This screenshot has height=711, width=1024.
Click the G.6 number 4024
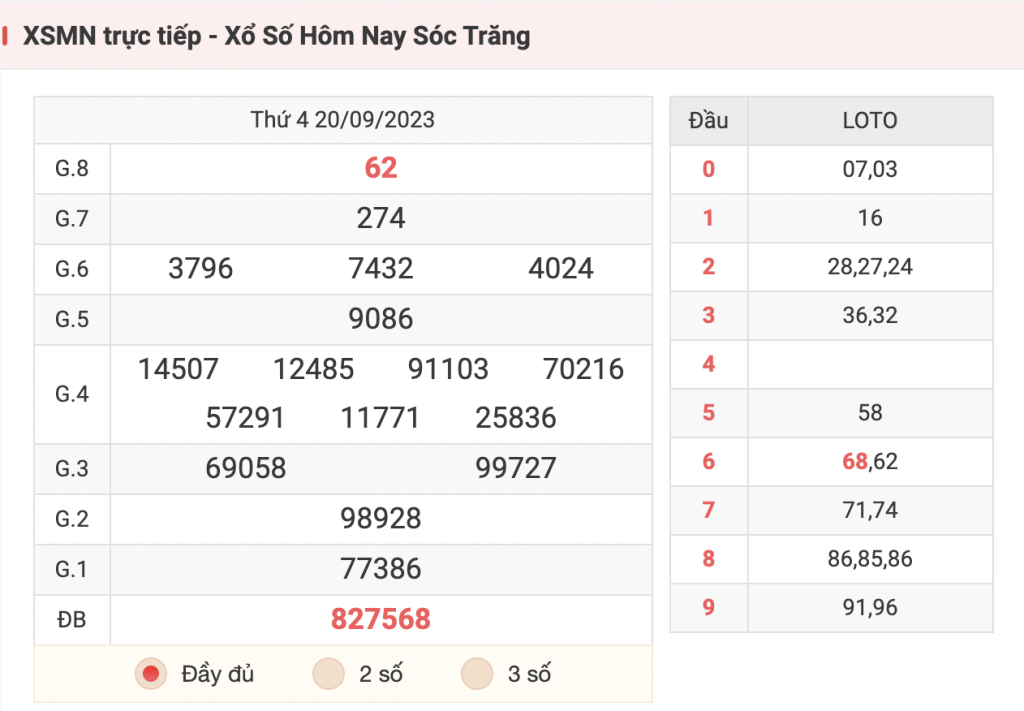(561, 268)
